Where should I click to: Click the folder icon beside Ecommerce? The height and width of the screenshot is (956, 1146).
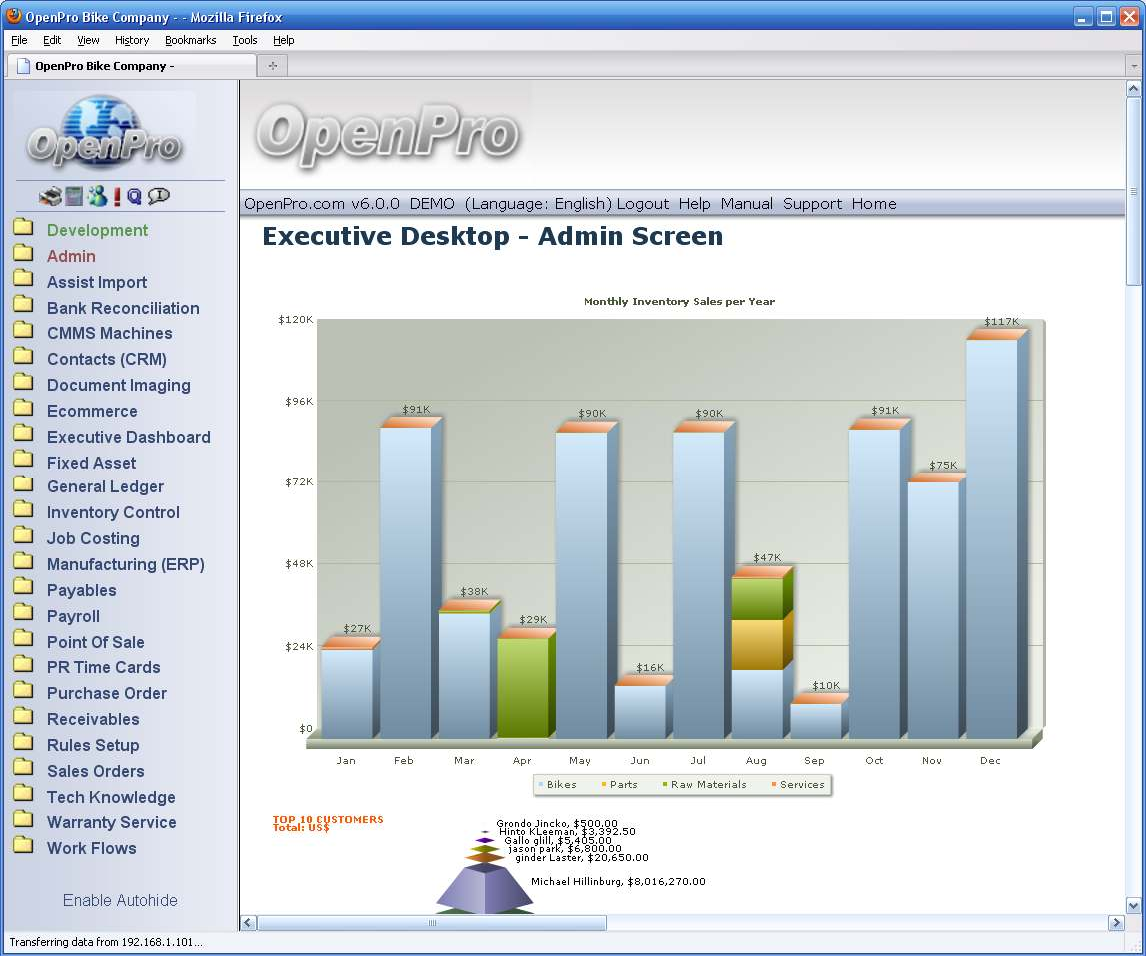coord(23,409)
